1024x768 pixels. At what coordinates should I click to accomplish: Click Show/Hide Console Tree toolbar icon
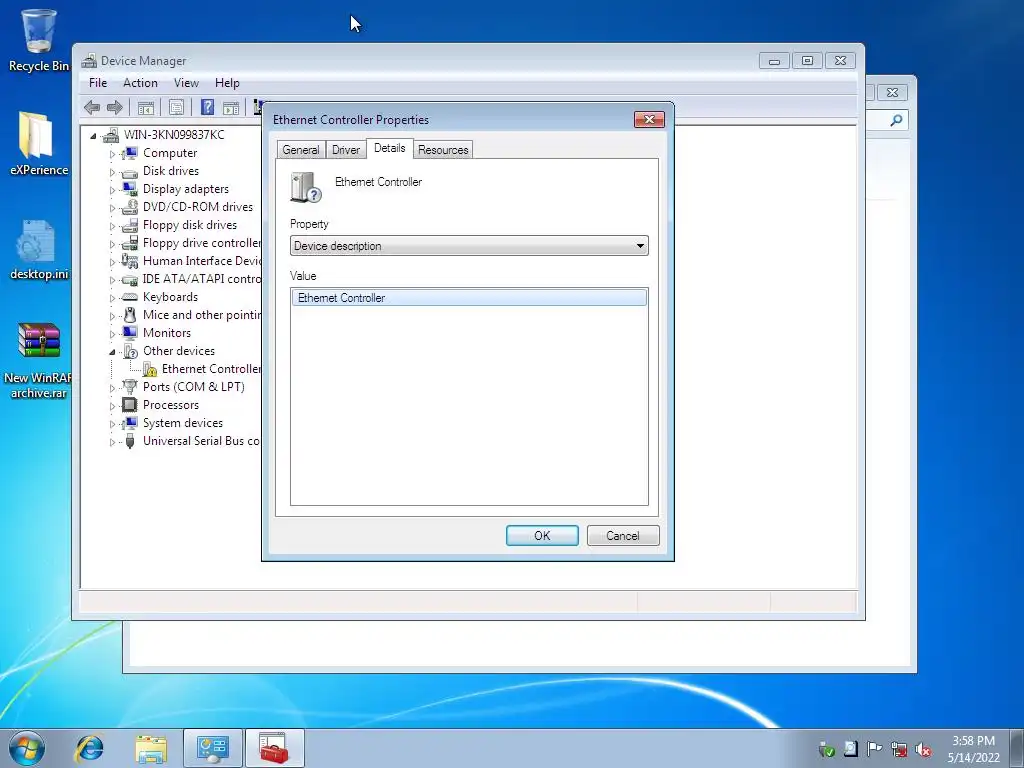(146, 107)
